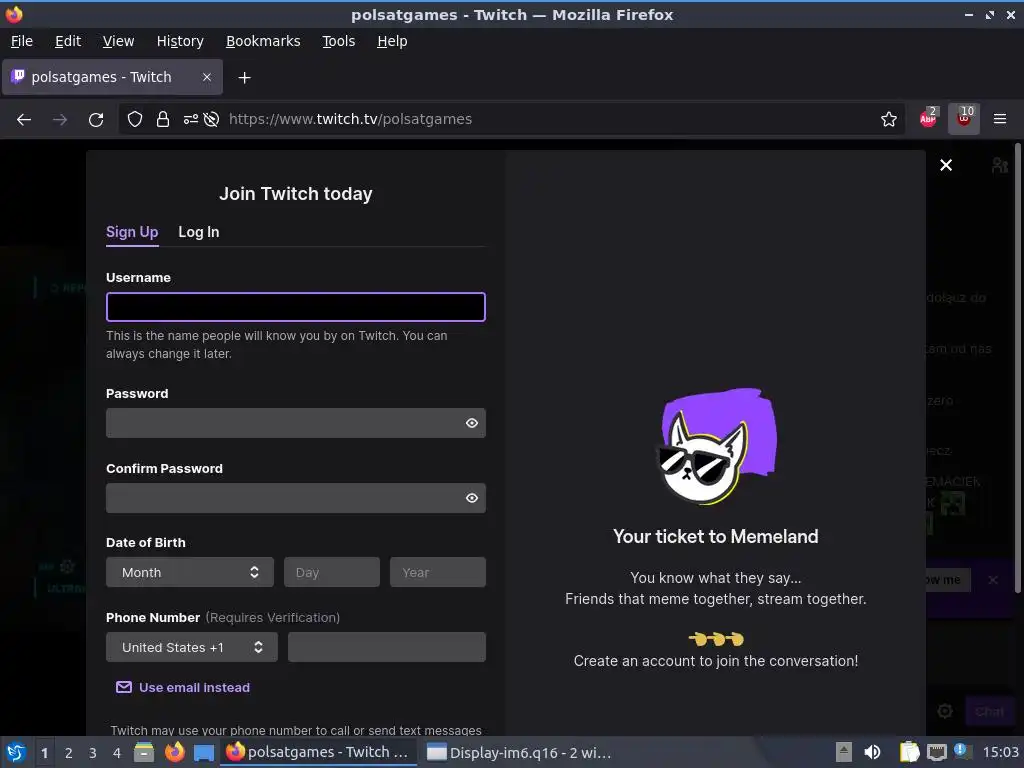Show password in the Password field
Image resolution: width=1024 pixels, height=768 pixels.
(472, 423)
